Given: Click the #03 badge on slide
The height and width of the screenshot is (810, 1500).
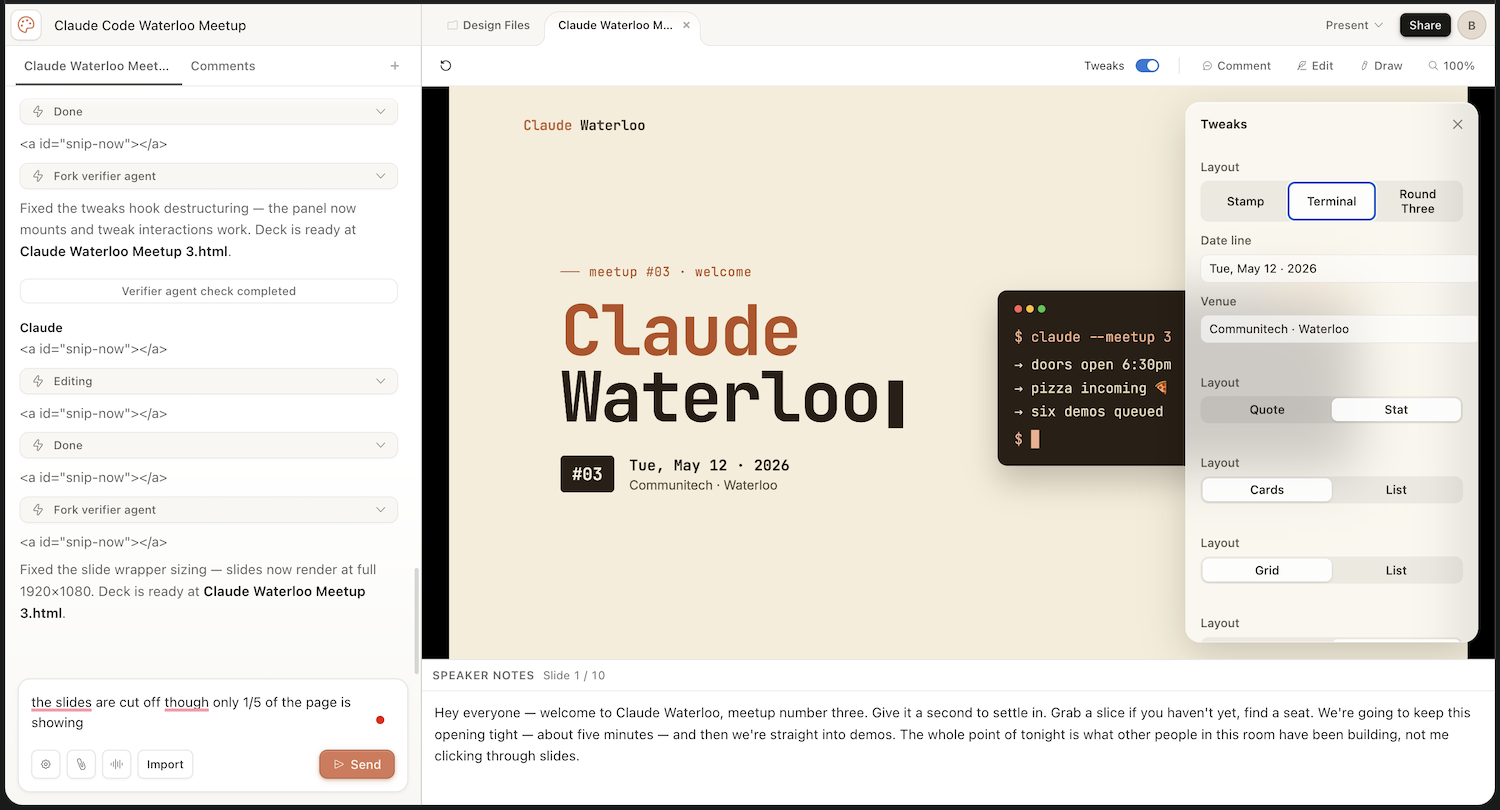Looking at the screenshot, I should tap(587, 474).
